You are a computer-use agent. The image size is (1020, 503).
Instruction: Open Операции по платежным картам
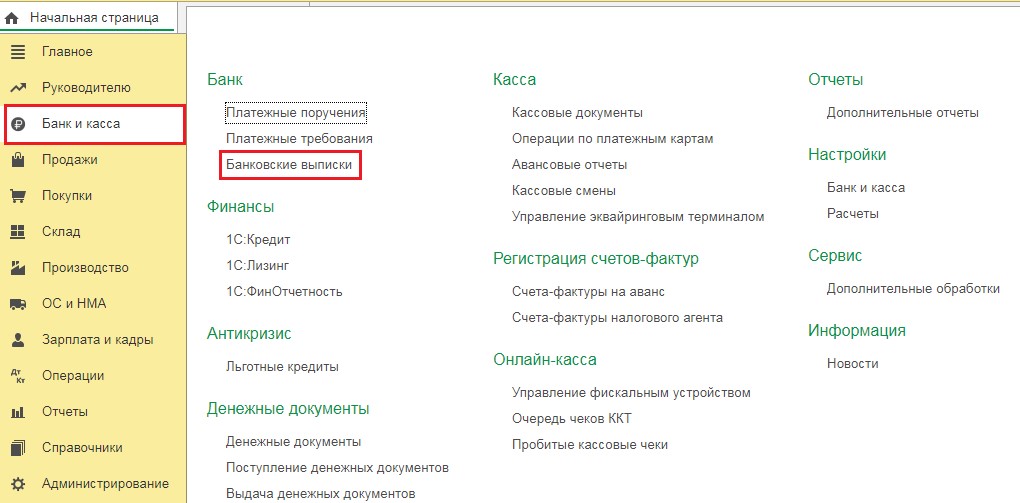coord(613,139)
